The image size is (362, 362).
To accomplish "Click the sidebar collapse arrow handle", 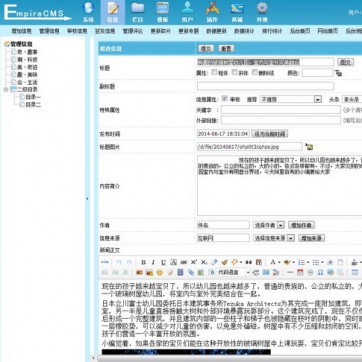I will 87,199.
